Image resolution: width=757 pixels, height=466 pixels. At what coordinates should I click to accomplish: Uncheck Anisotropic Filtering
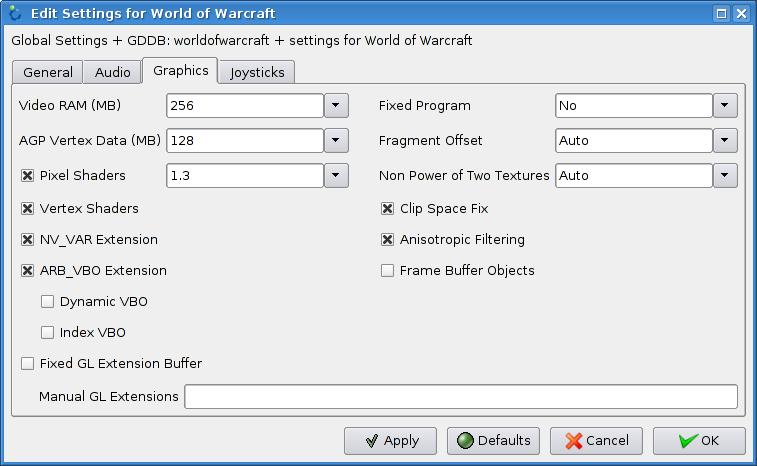[x=387, y=240]
